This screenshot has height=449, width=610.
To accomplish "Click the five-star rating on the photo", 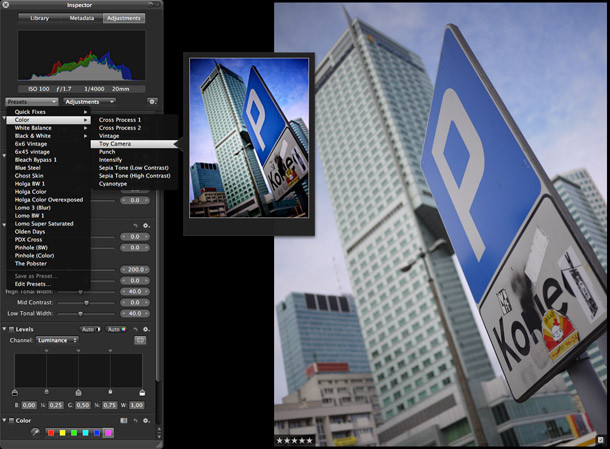I will pyautogui.click(x=294, y=441).
